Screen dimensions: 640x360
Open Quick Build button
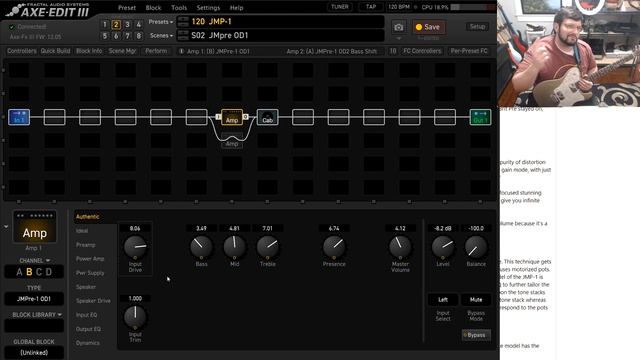coord(56,51)
